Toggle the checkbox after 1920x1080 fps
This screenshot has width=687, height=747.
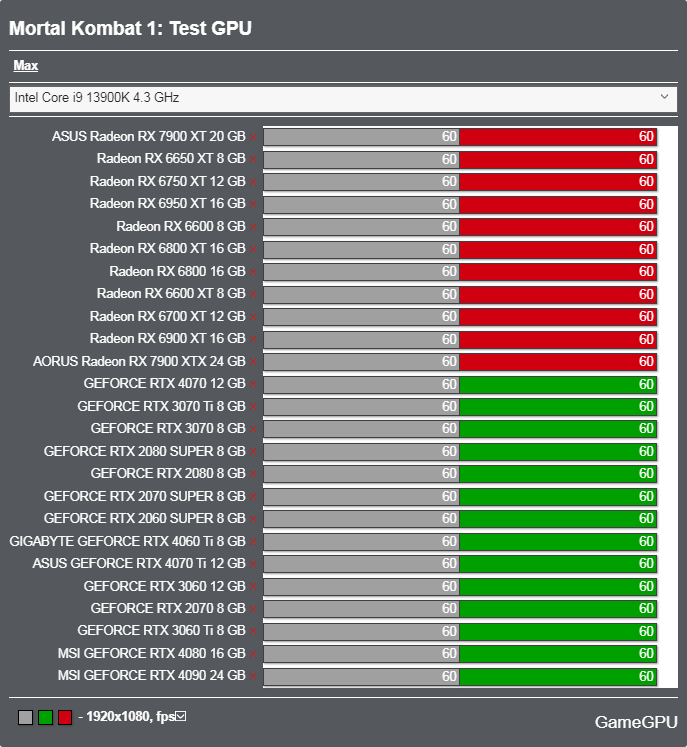click(x=181, y=716)
